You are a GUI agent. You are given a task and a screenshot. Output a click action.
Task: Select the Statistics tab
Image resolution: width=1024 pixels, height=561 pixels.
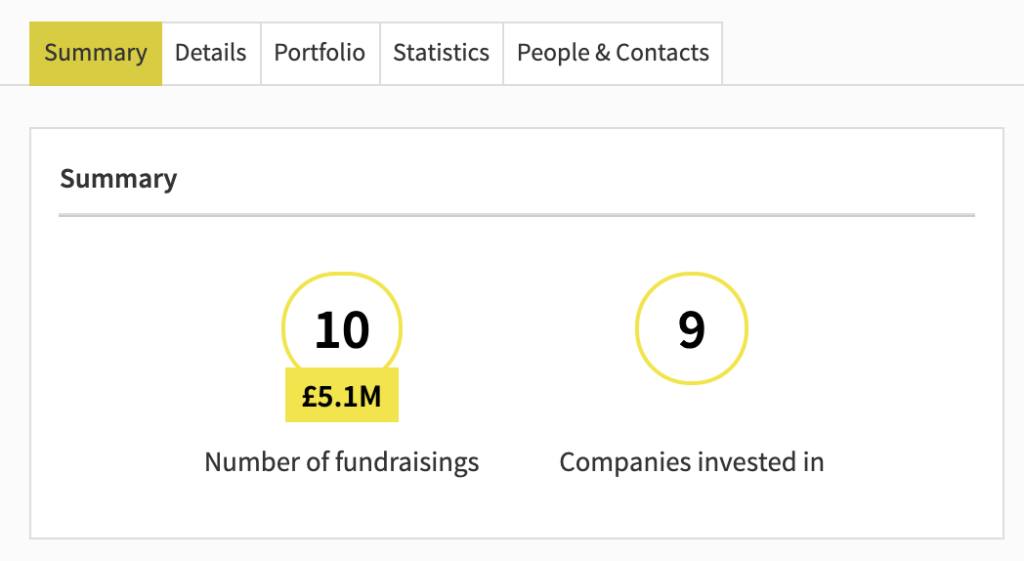(x=441, y=53)
